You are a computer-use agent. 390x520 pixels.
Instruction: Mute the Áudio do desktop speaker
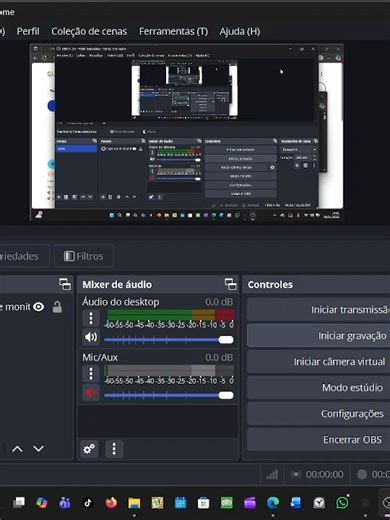coord(91,337)
